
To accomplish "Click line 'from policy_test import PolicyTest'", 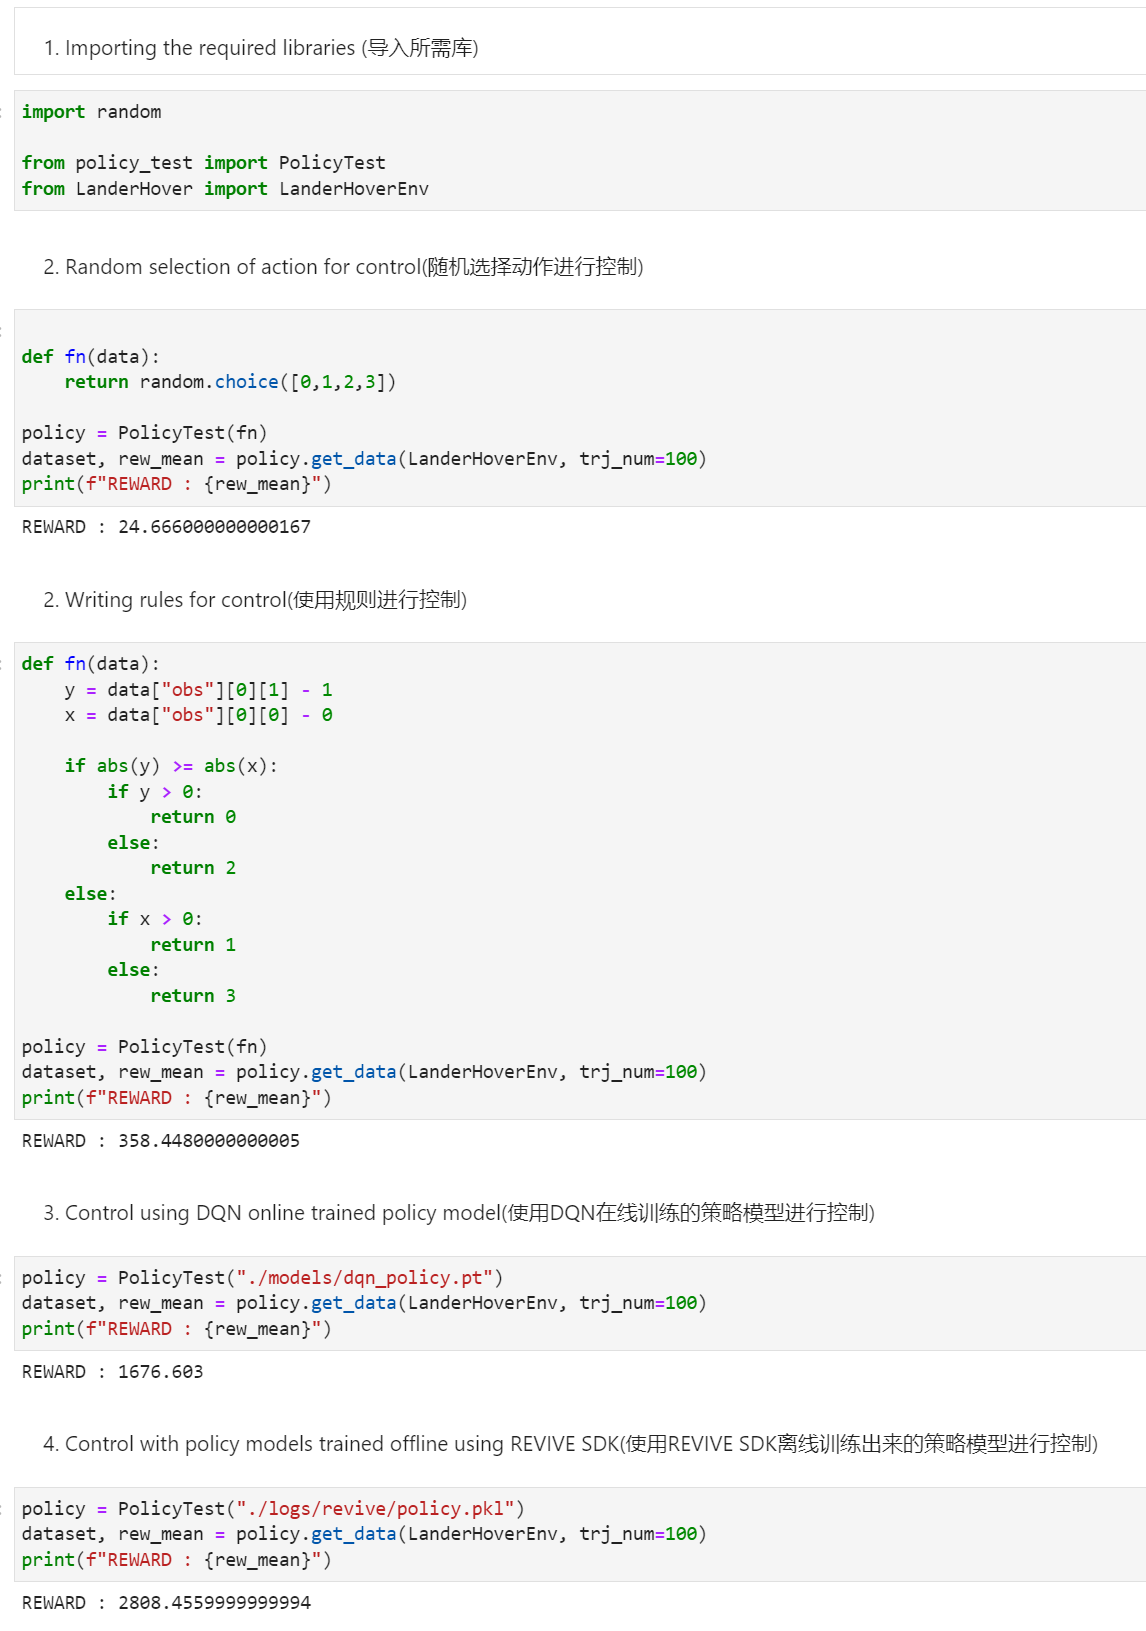I will tap(204, 163).
